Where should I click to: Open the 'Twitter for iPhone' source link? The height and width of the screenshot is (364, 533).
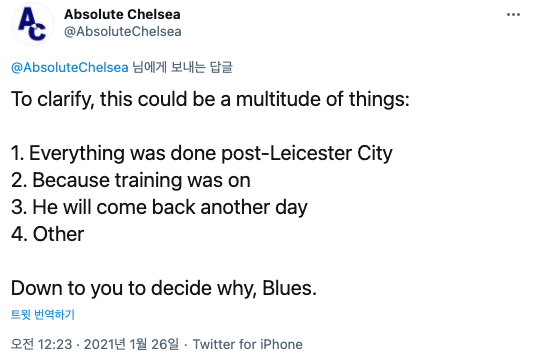pos(247,344)
